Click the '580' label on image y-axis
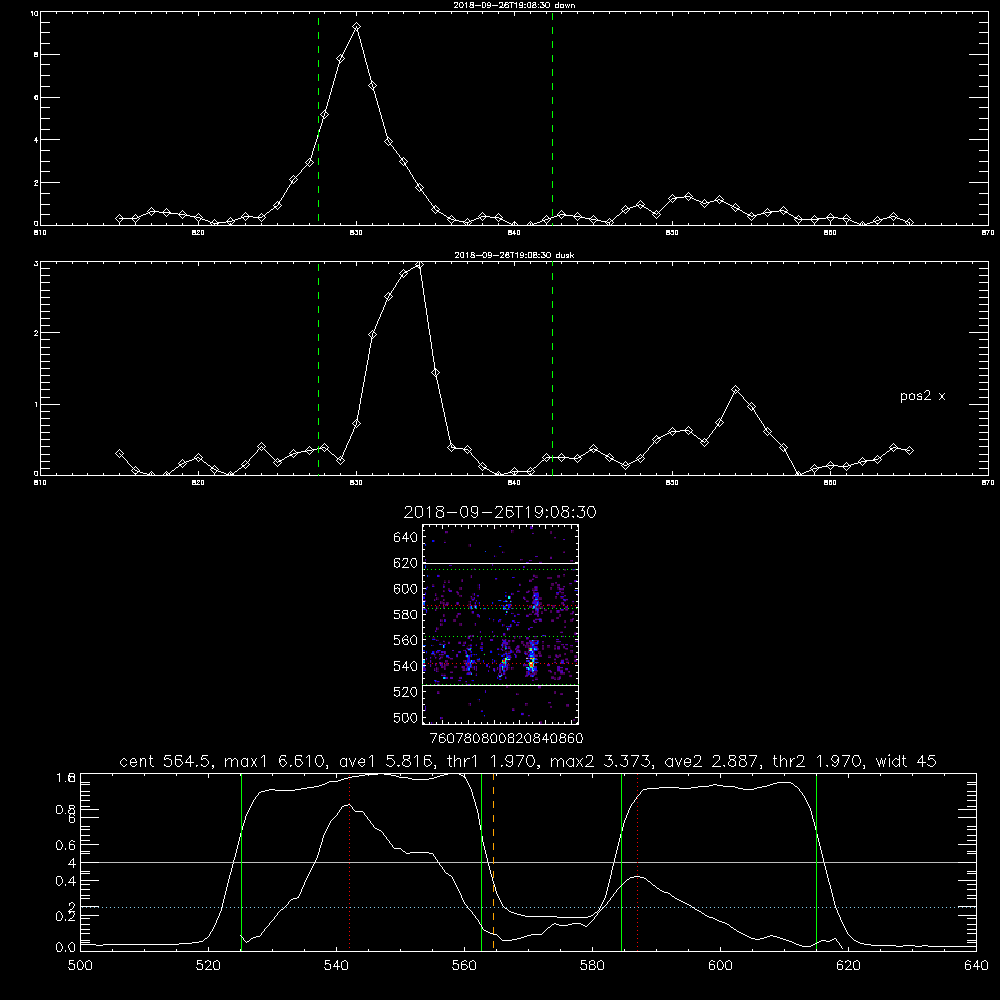Screen dimensions: 1000x1000 pos(406,615)
